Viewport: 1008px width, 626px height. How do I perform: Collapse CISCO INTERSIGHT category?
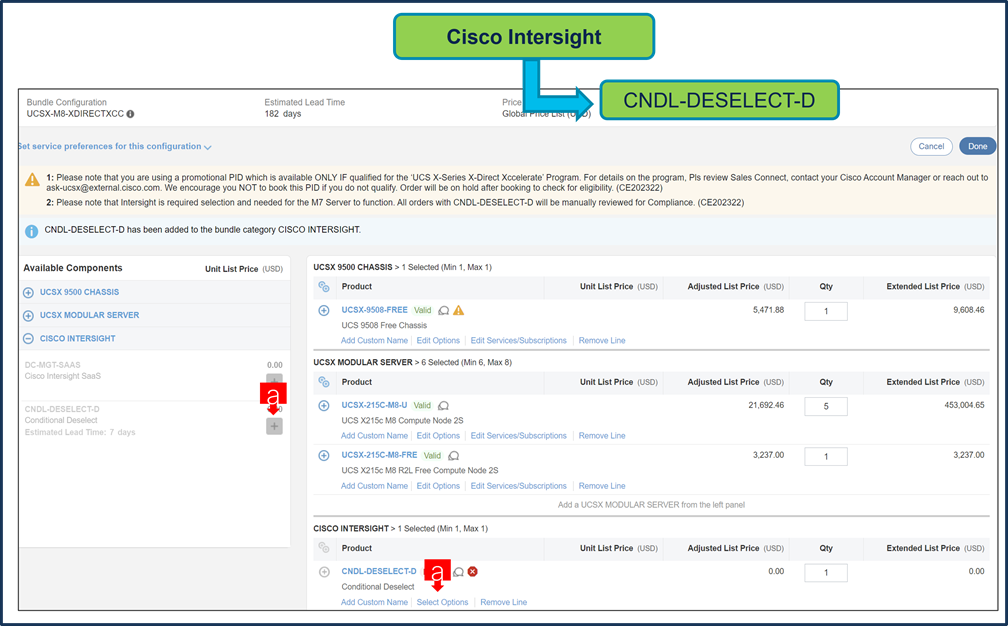28,339
